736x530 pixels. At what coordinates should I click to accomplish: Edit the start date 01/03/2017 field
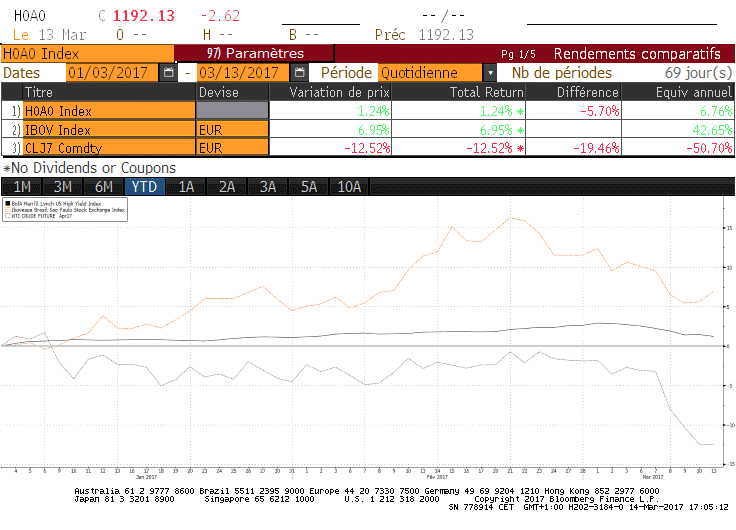coord(112,73)
